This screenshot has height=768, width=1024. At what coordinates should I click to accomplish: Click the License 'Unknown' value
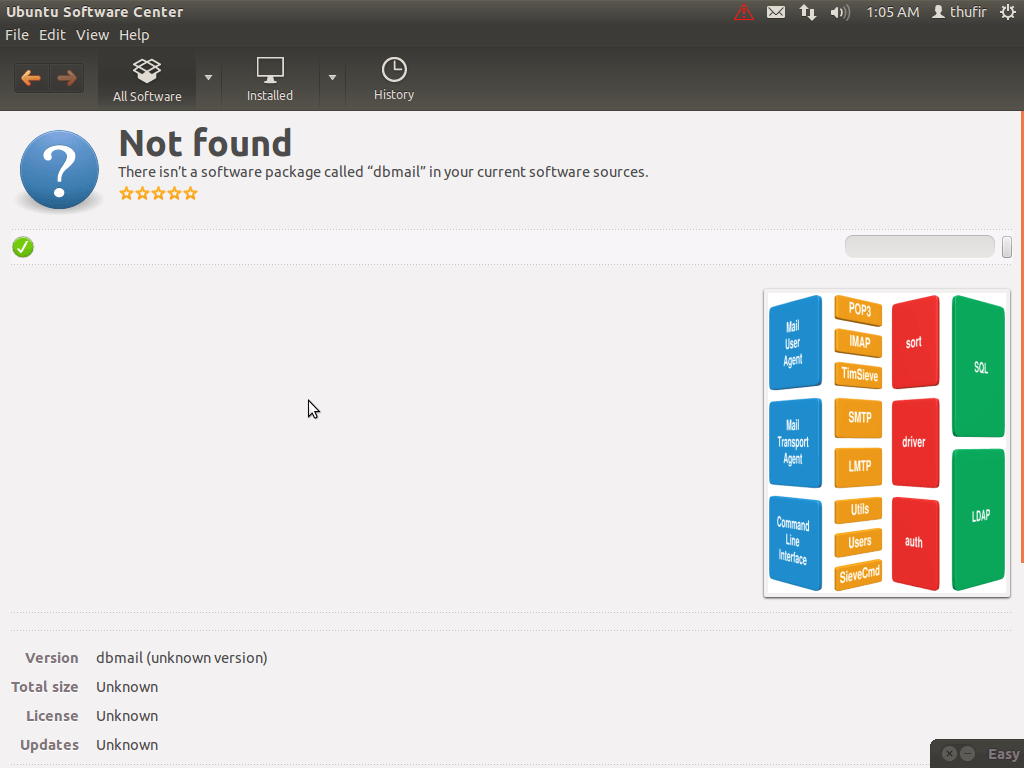[127, 716]
